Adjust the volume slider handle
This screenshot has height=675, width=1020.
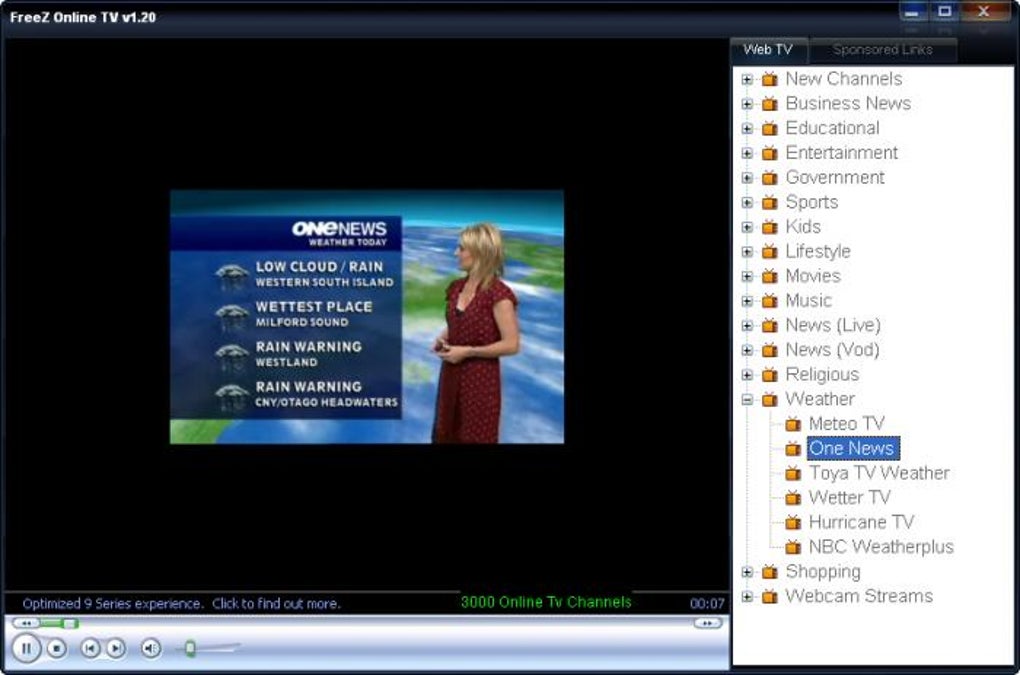click(x=190, y=648)
